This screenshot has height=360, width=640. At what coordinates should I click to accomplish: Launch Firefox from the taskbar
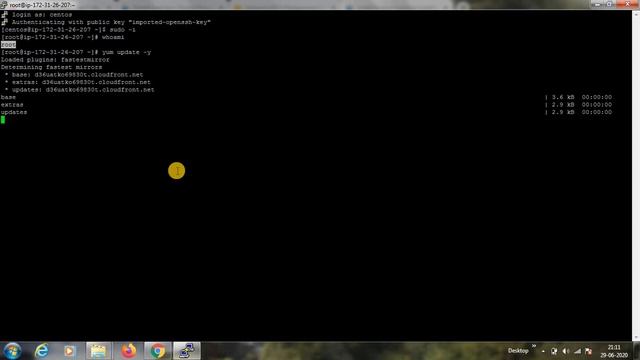pyautogui.click(x=128, y=351)
